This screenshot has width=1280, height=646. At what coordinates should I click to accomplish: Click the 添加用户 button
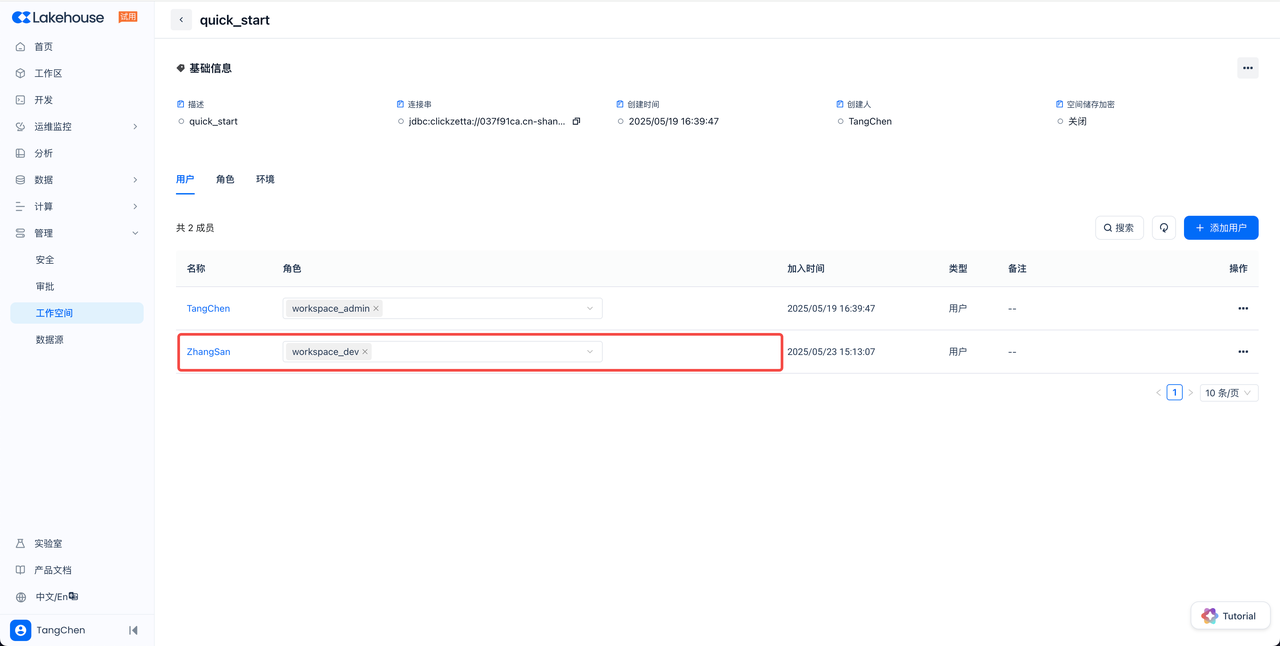[x=1220, y=228]
